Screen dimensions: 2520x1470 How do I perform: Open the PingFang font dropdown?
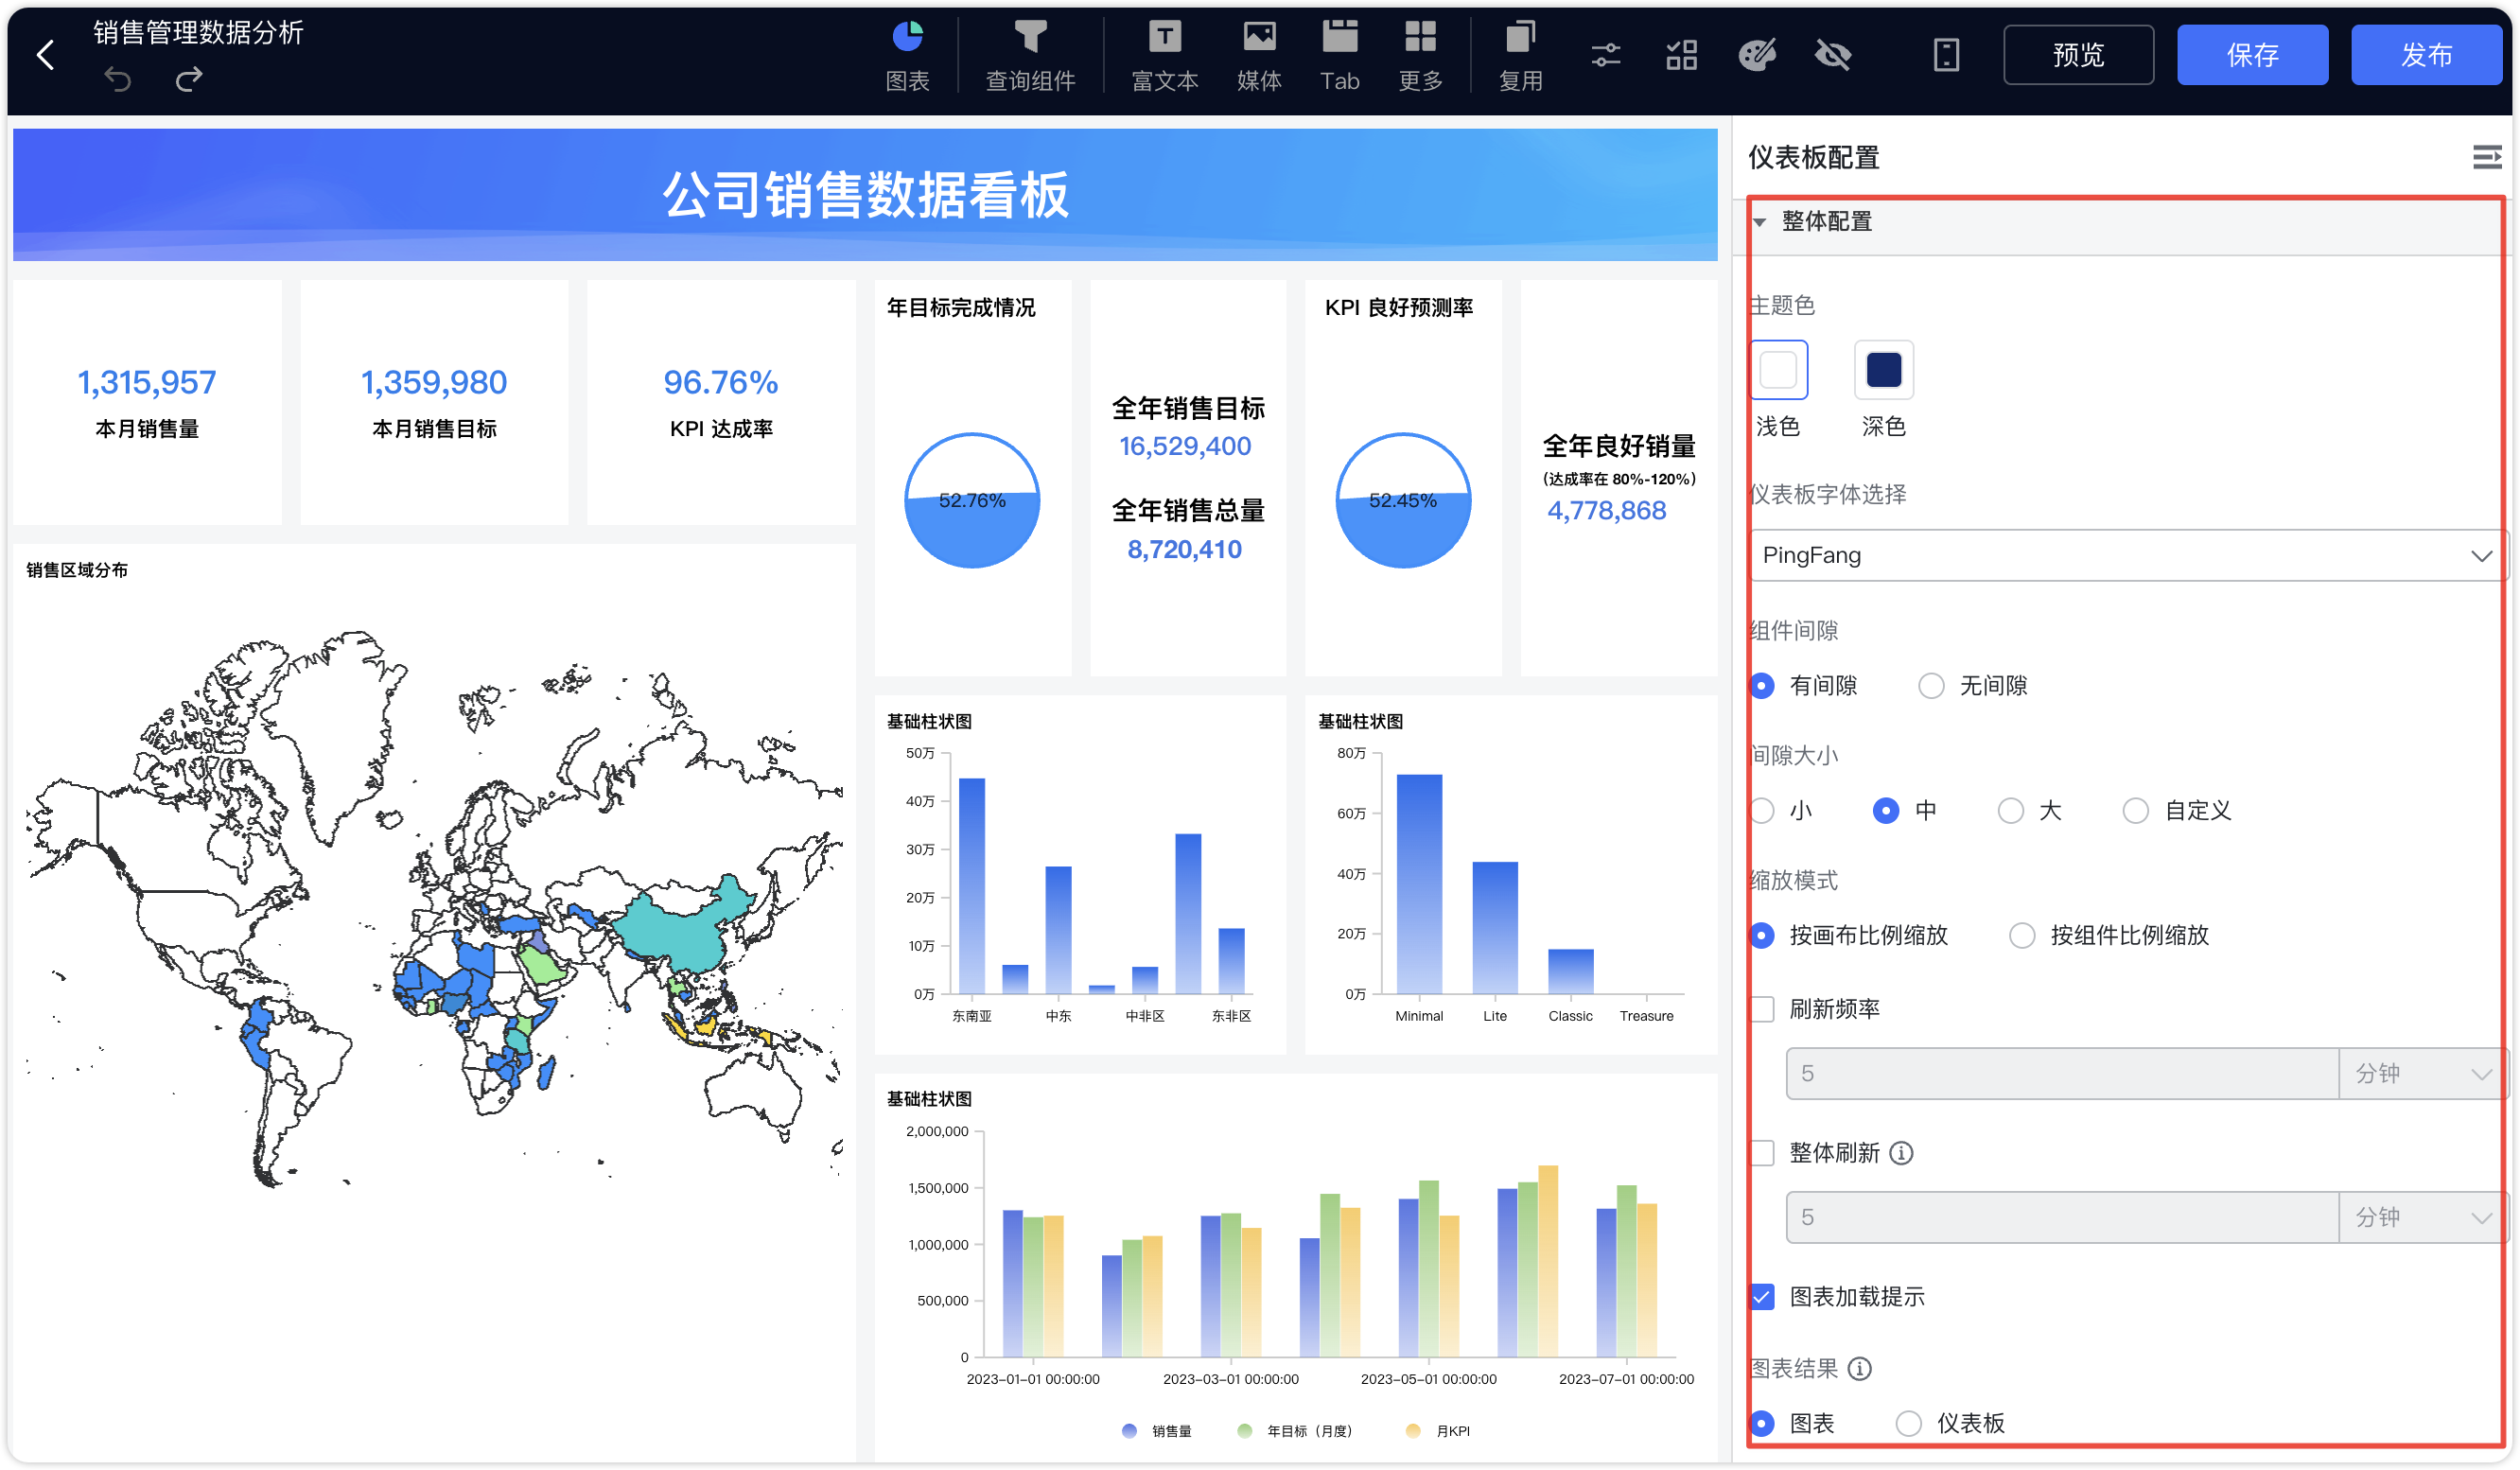point(2128,555)
